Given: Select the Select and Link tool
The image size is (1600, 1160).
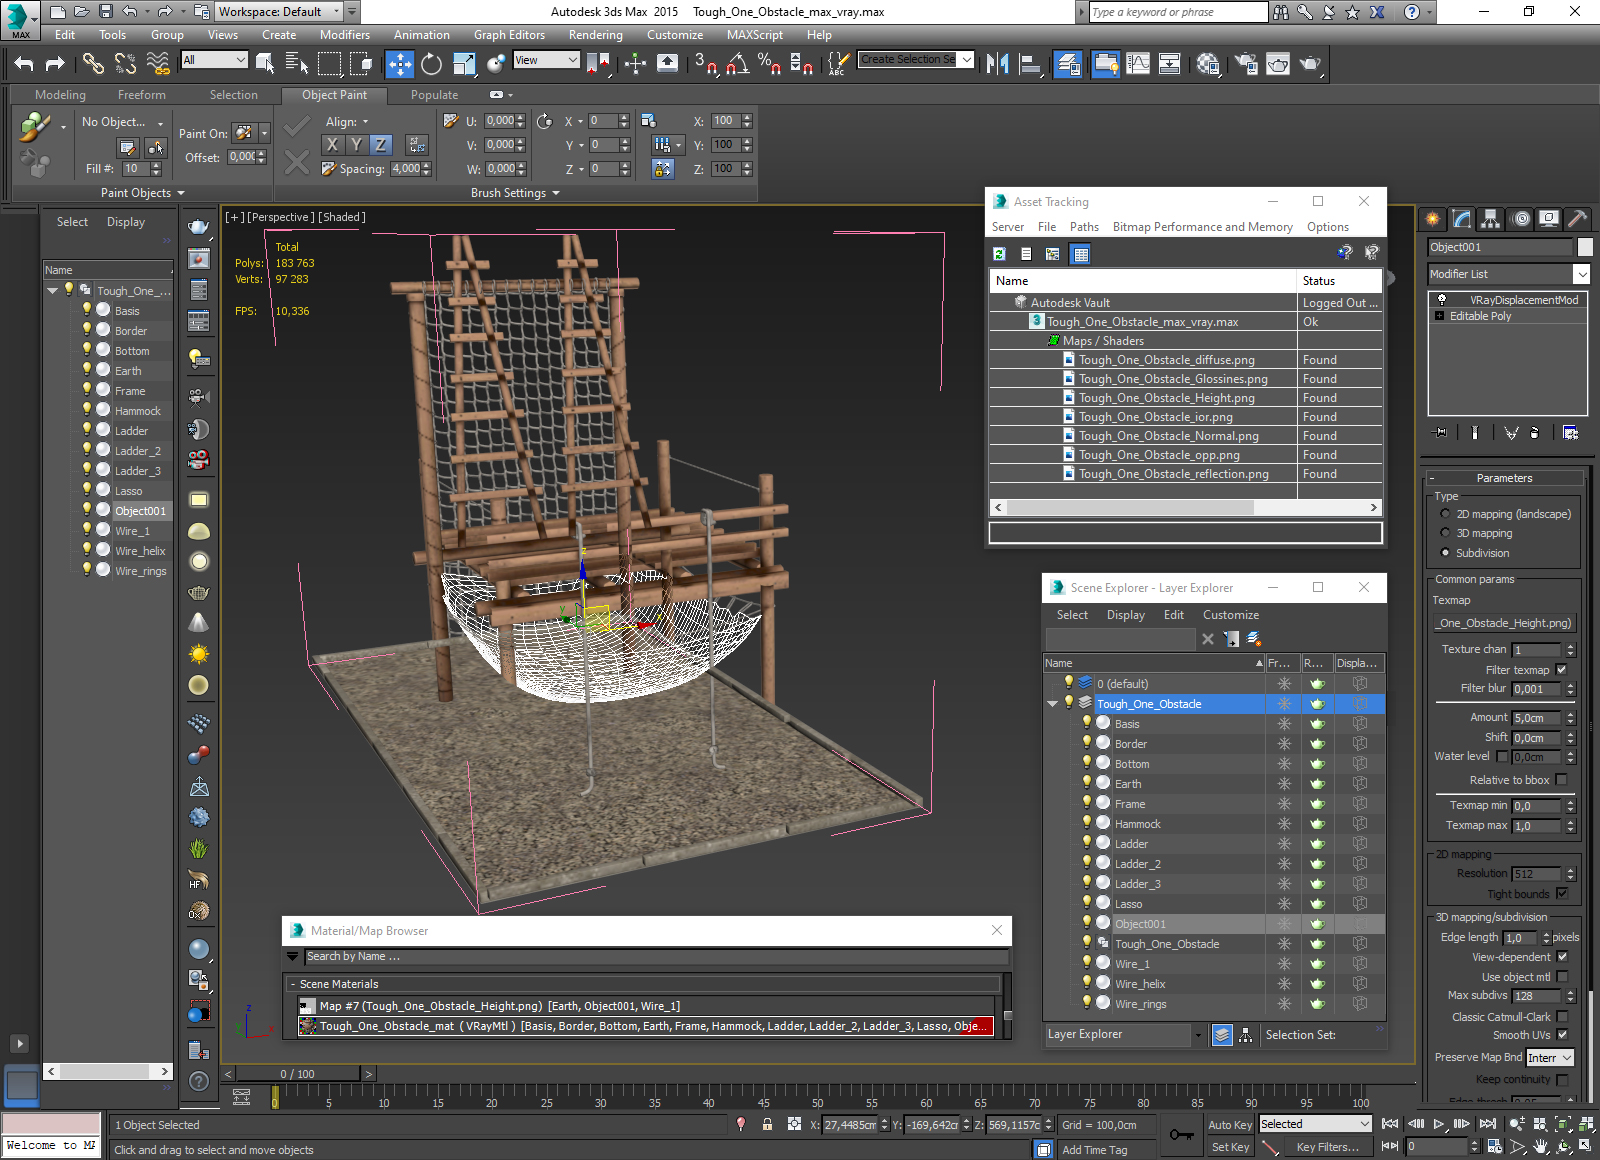Looking at the screenshot, I should 93,64.
